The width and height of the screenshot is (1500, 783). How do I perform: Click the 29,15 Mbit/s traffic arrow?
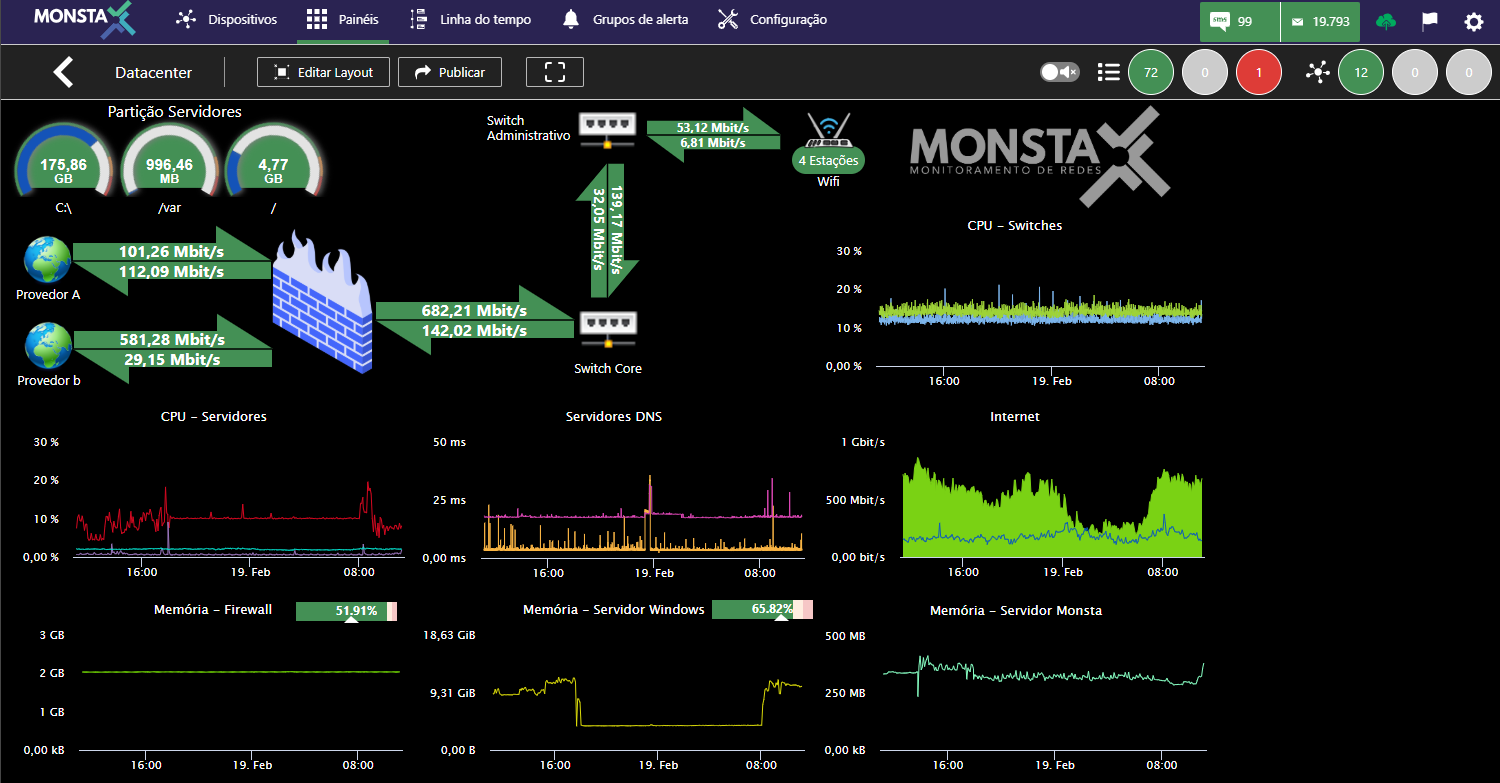point(172,360)
